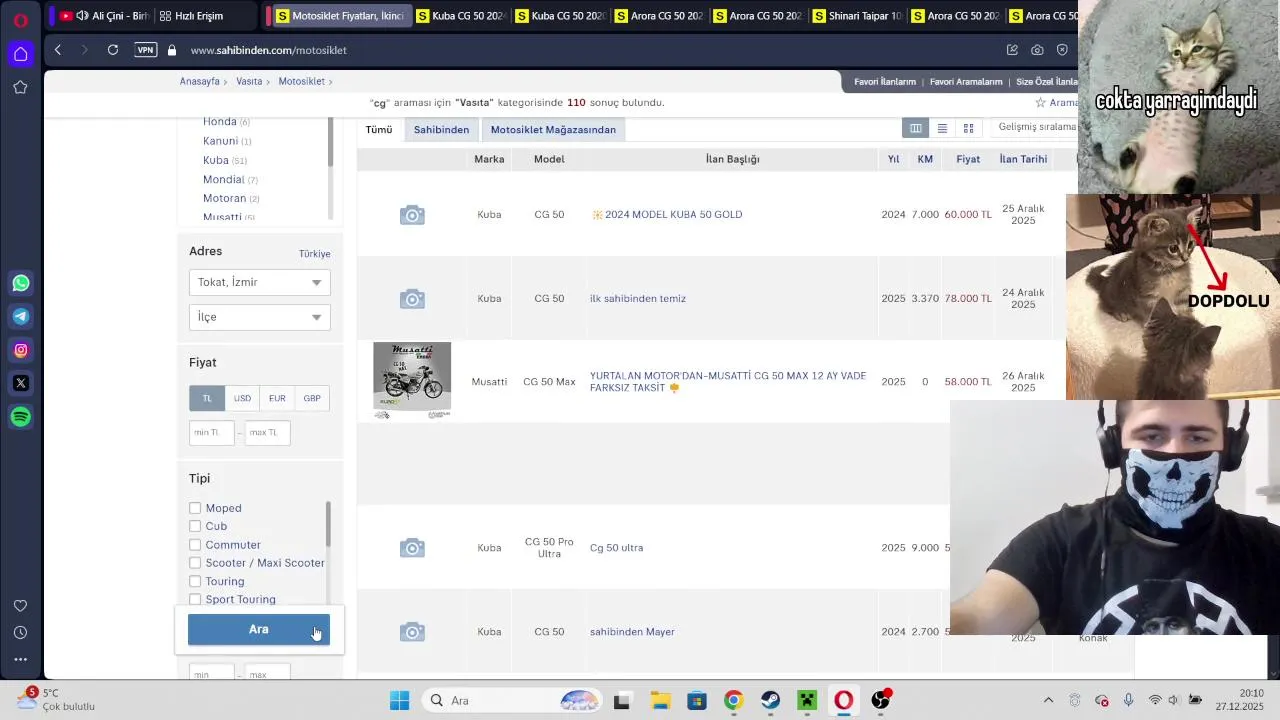Open 2024 MODEL KUBA 50 GOLD listing
The image size is (1280, 720).
(x=673, y=215)
